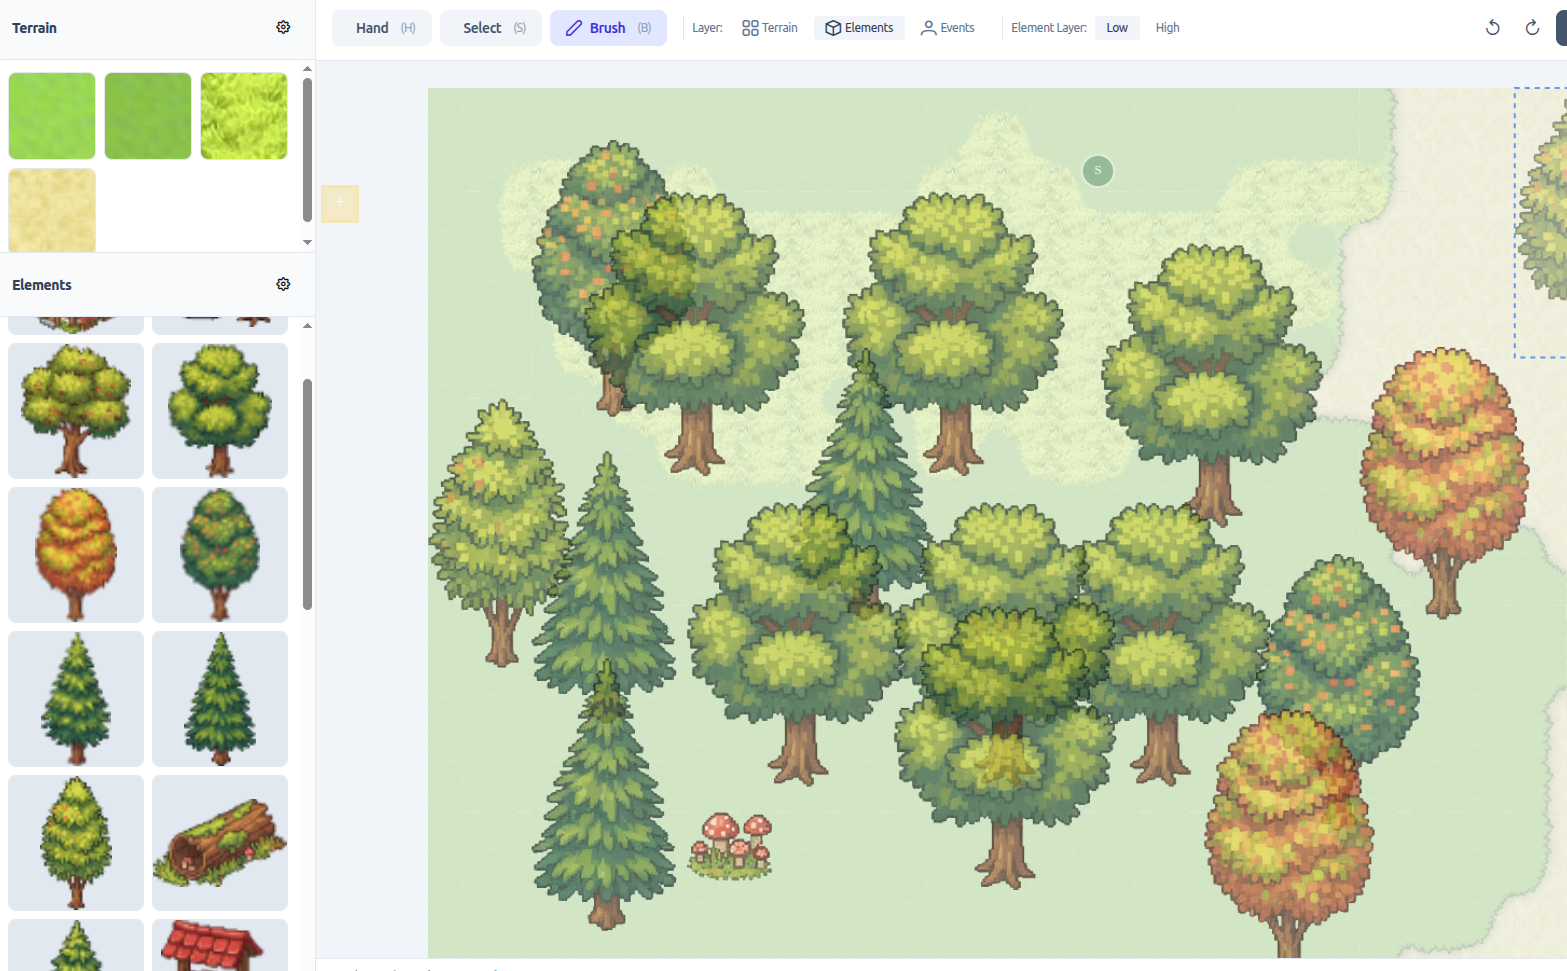1567x971 pixels.
Task: Open Terrain panel settings gear
Action: click(x=283, y=27)
